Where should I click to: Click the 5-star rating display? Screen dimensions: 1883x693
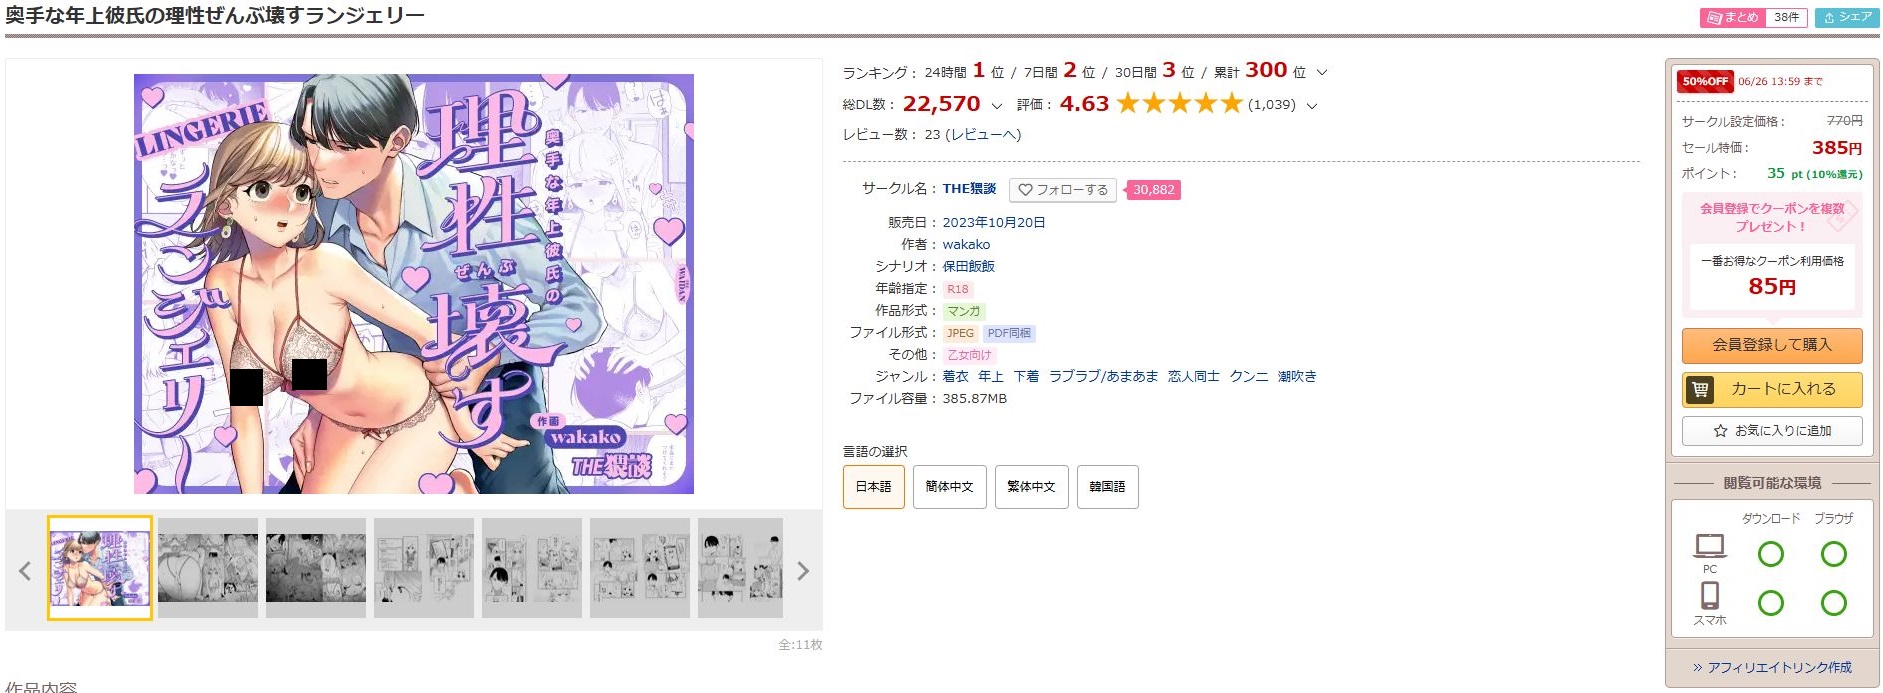click(x=1179, y=103)
